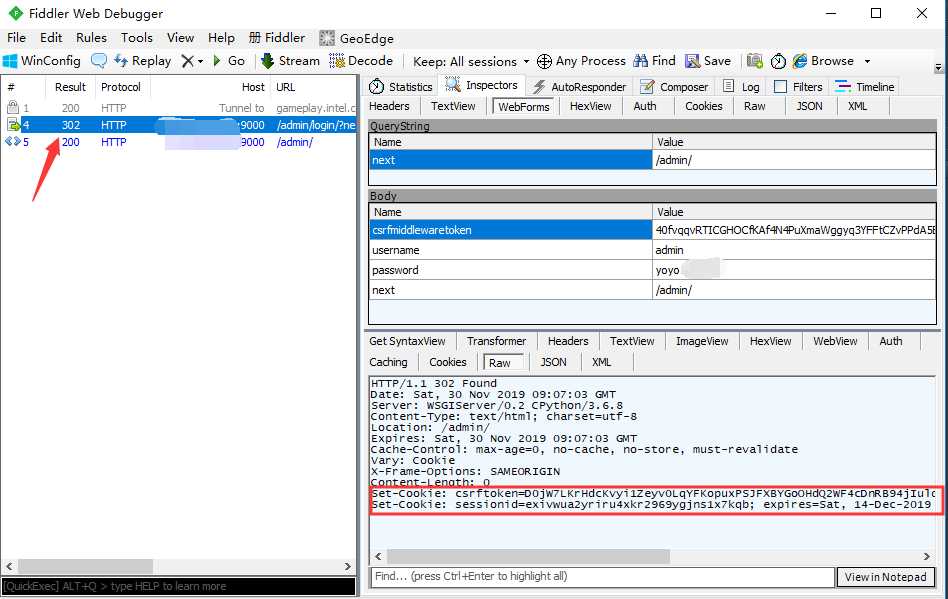Screen dimensions: 948x599
Task: Expand the Browse dropdown arrow
Action: coord(867,61)
